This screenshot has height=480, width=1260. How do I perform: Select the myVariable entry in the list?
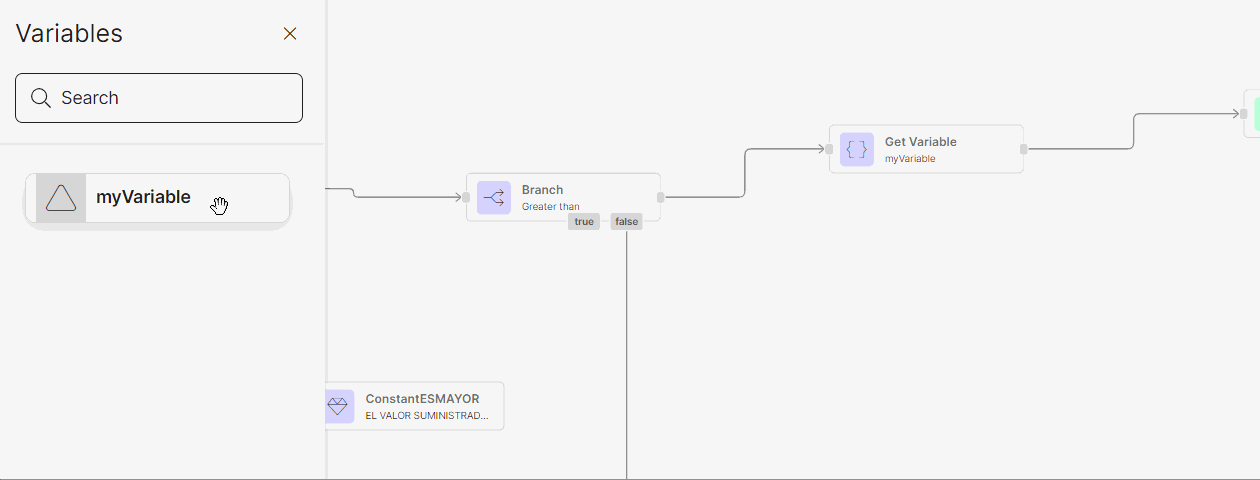[143, 198]
